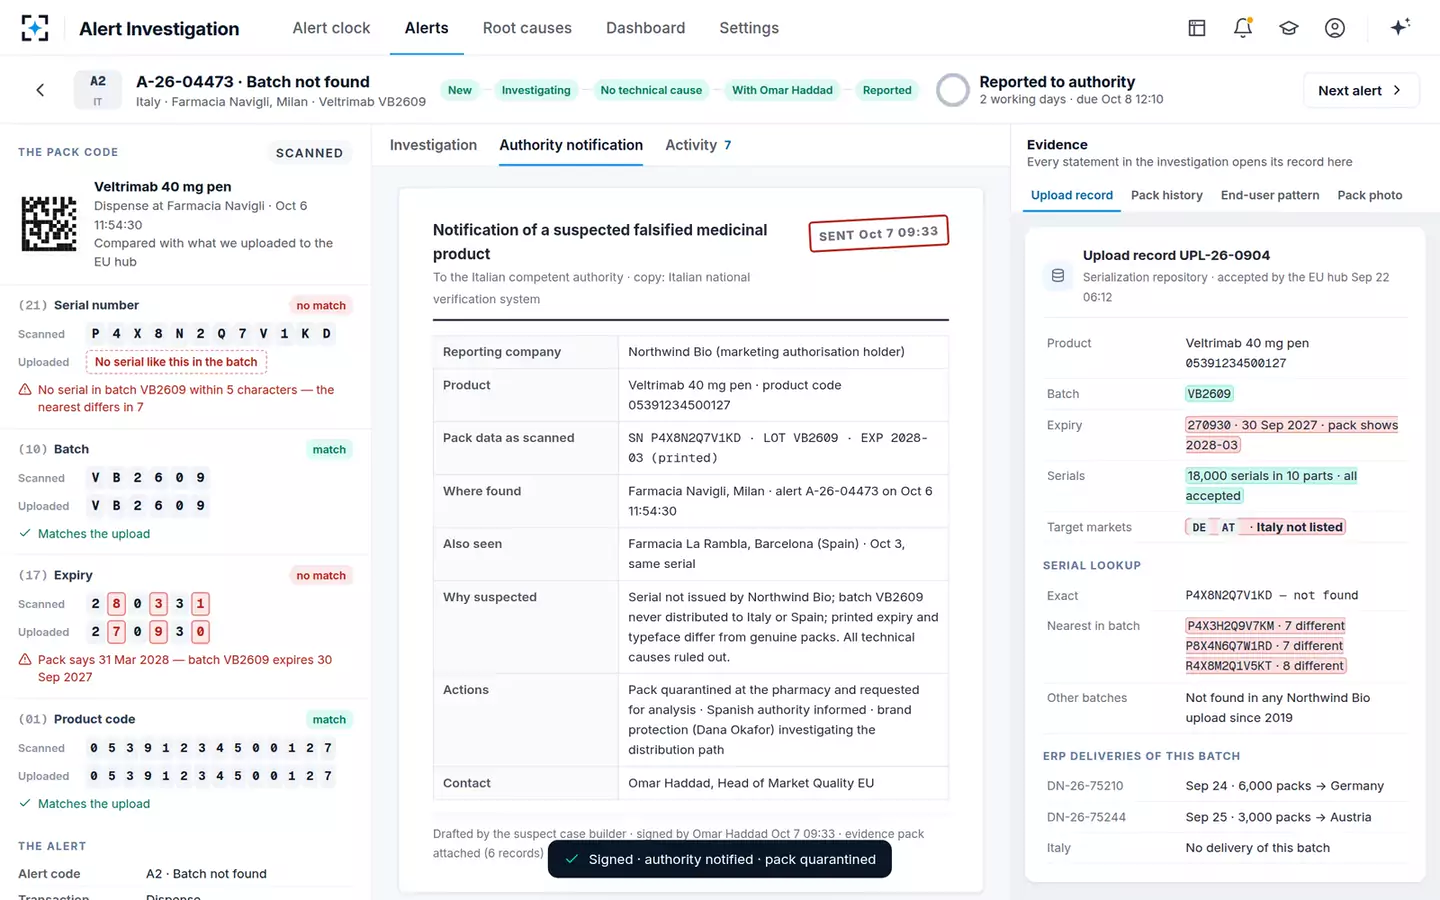
Task: Click the expiry no match badge
Action: 321,576
